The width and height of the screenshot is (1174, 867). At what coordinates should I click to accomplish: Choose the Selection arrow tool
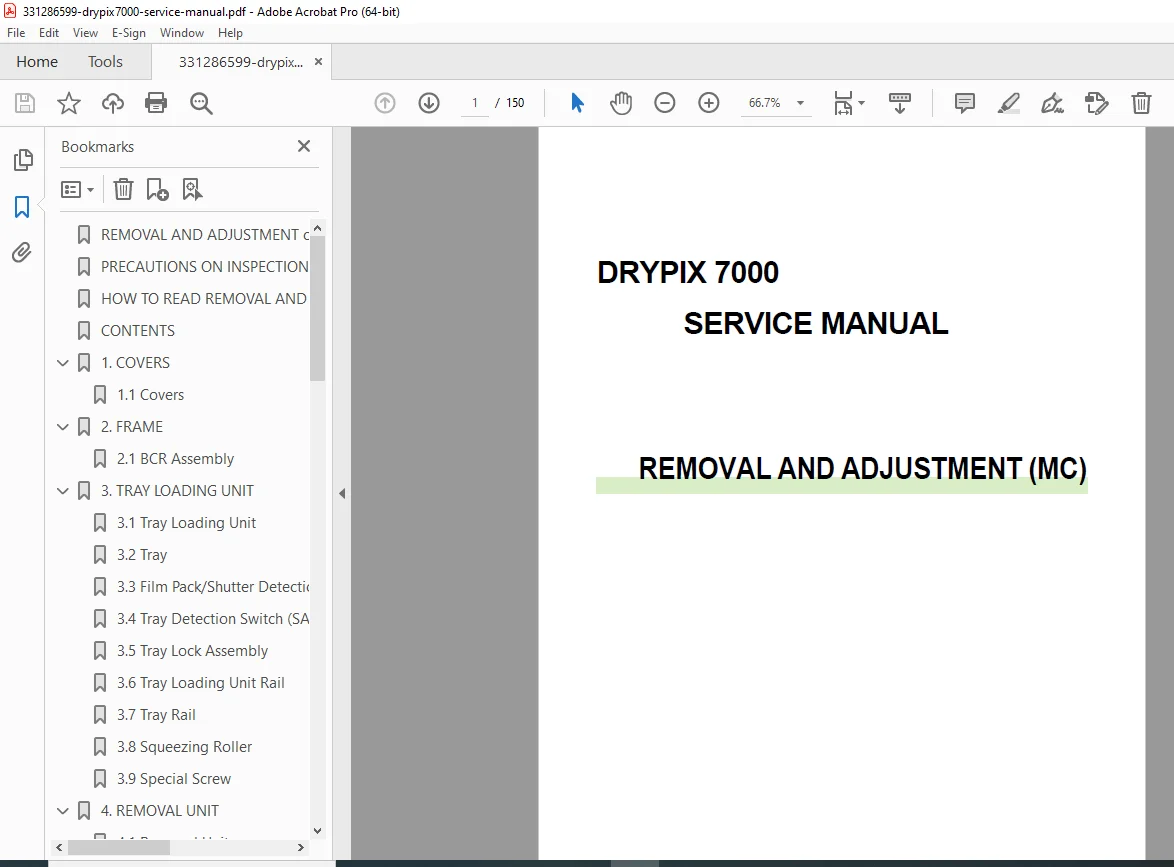pyautogui.click(x=577, y=103)
